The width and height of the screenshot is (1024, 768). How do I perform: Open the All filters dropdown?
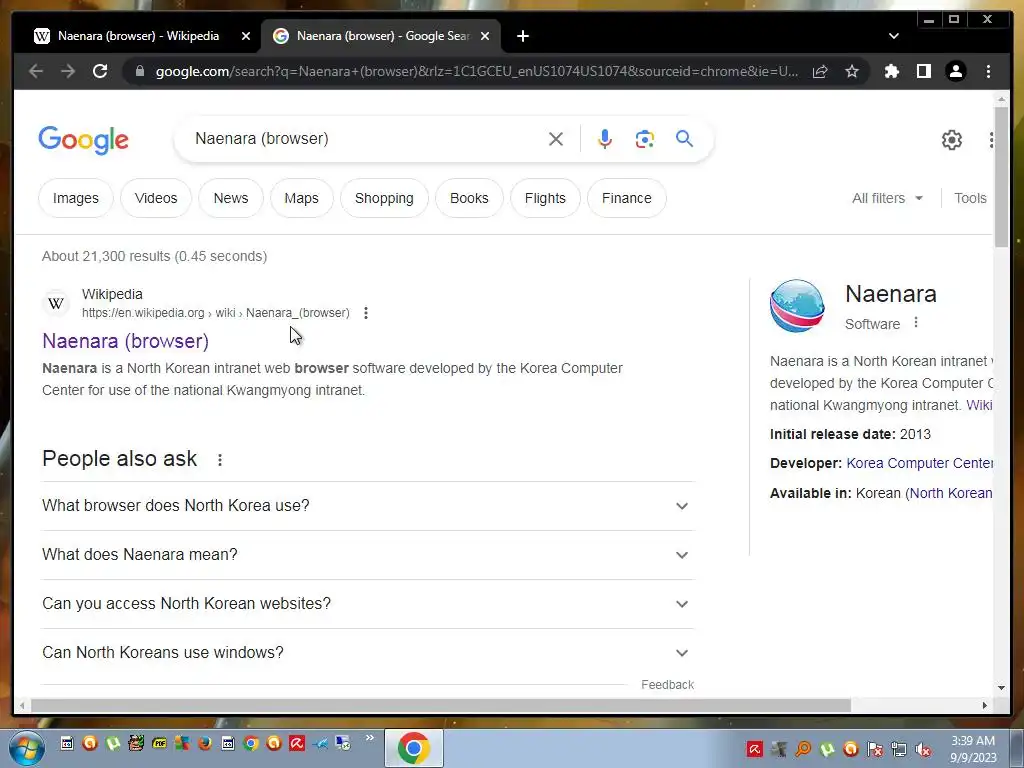click(887, 198)
